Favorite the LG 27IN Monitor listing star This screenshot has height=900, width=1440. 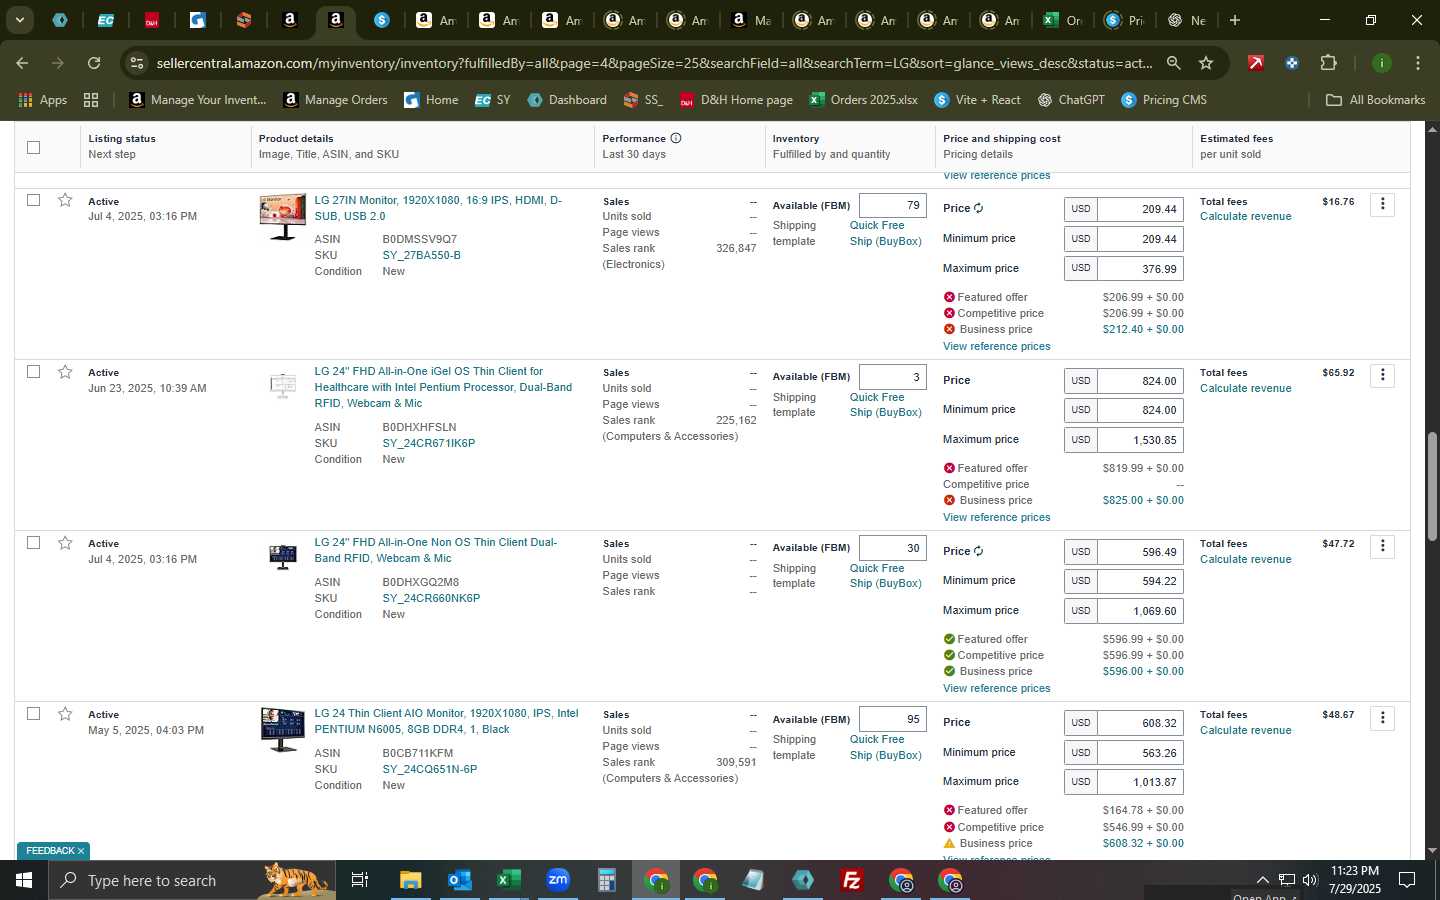pyautogui.click(x=65, y=200)
